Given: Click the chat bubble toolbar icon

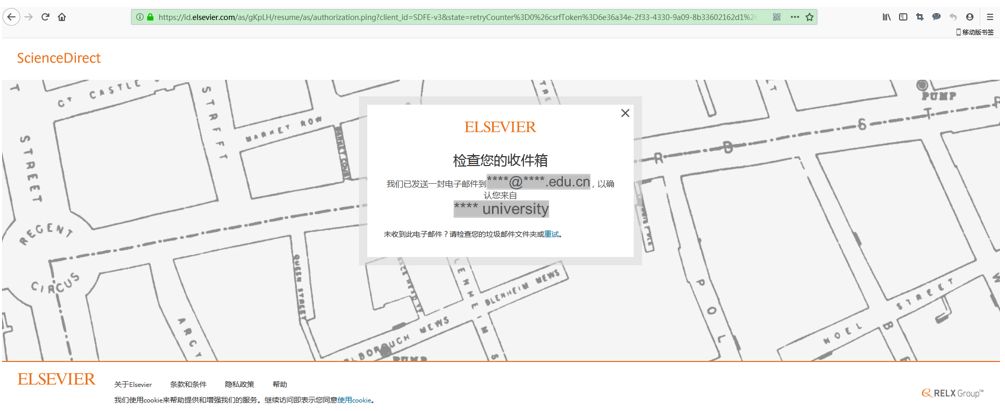Looking at the screenshot, I should 936,17.
